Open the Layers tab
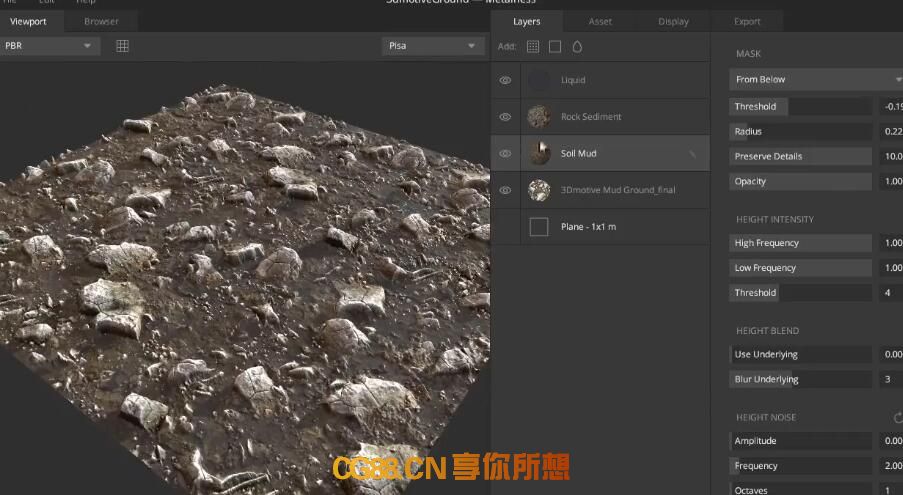This screenshot has width=903, height=495. (526, 21)
